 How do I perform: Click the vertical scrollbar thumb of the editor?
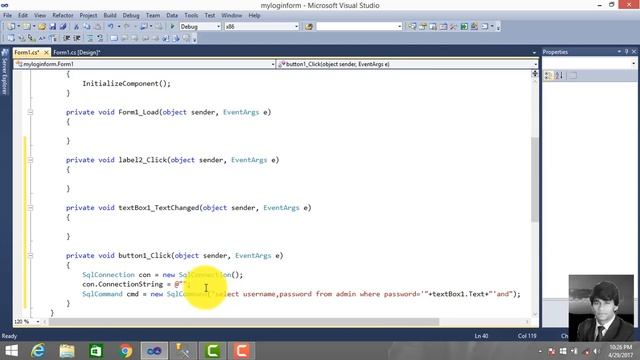coord(535,180)
